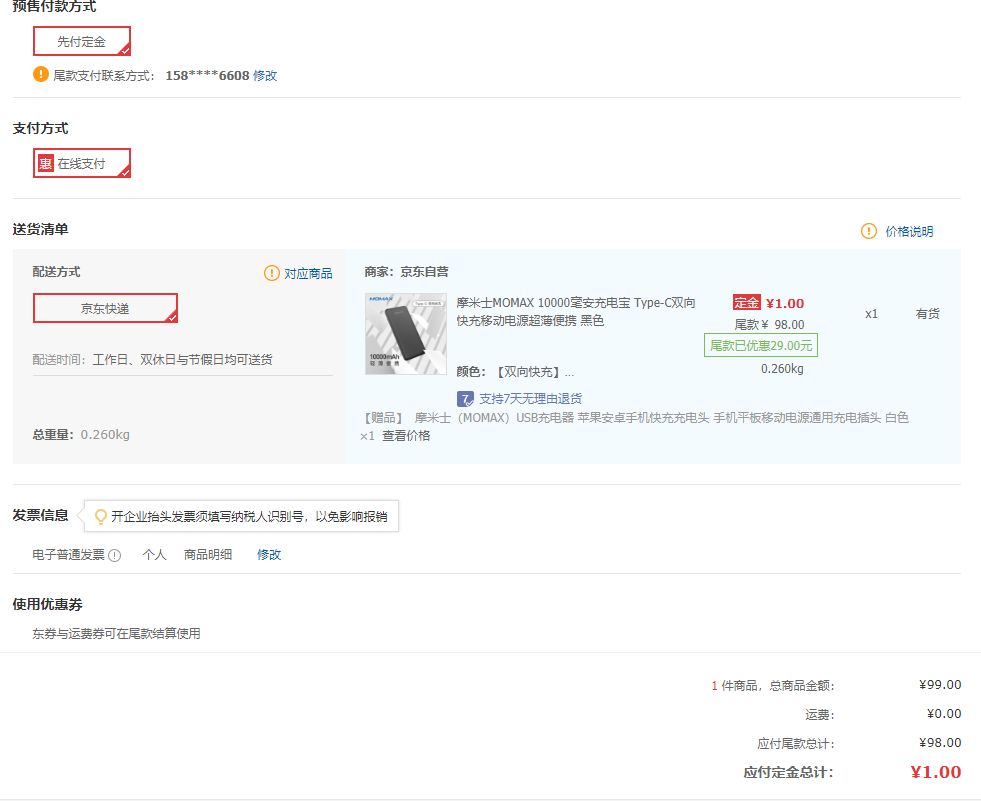Open the 对应商品 link

point(308,273)
